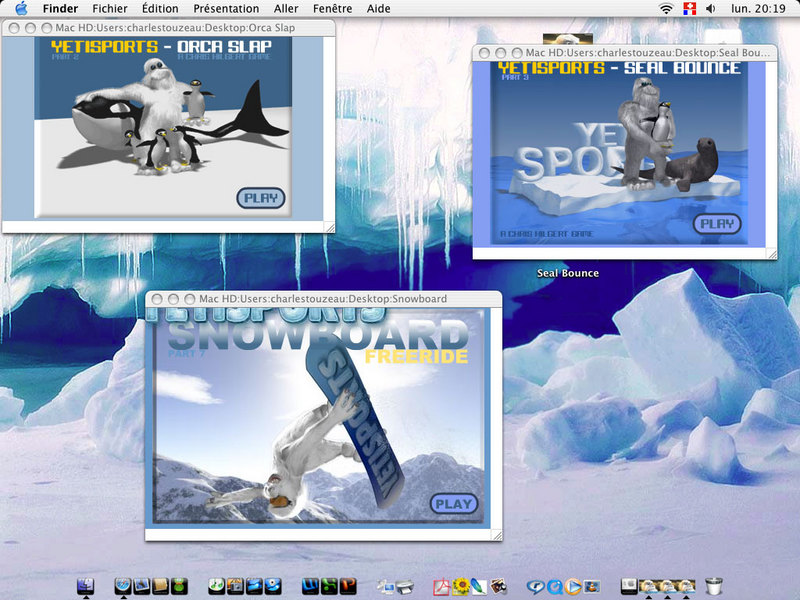The width and height of the screenshot is (800, 600).
Task: Launch iTunes music-note icon in dock
Action: click(217, 586)
